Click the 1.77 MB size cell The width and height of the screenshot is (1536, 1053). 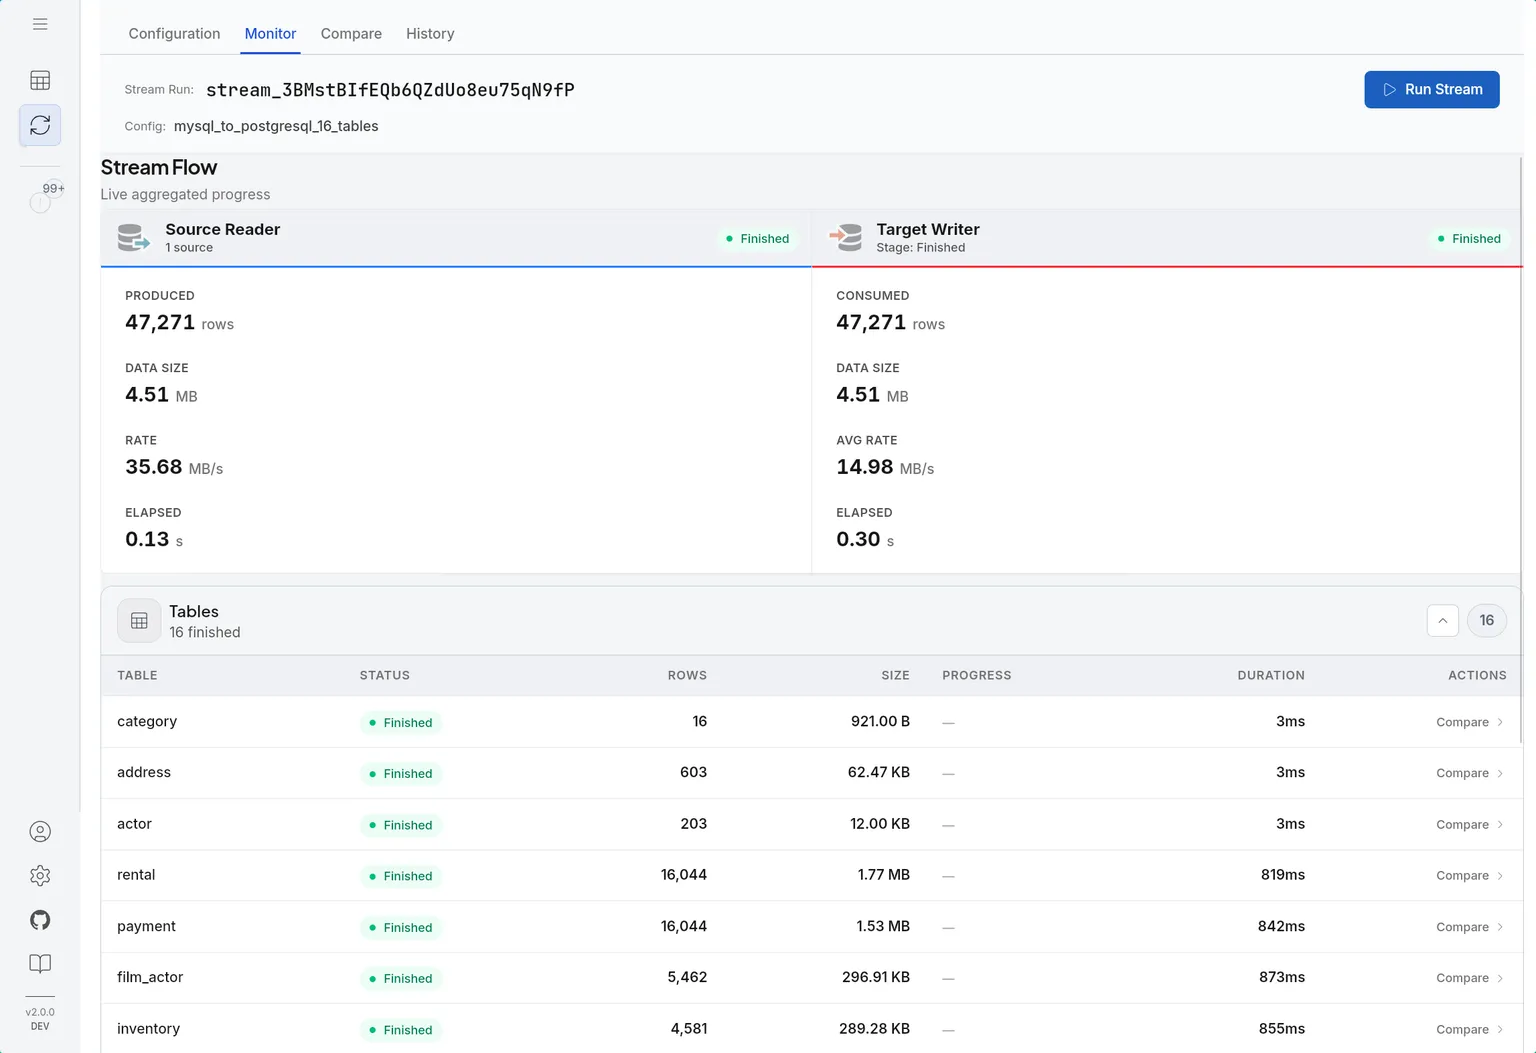(884, 875)
